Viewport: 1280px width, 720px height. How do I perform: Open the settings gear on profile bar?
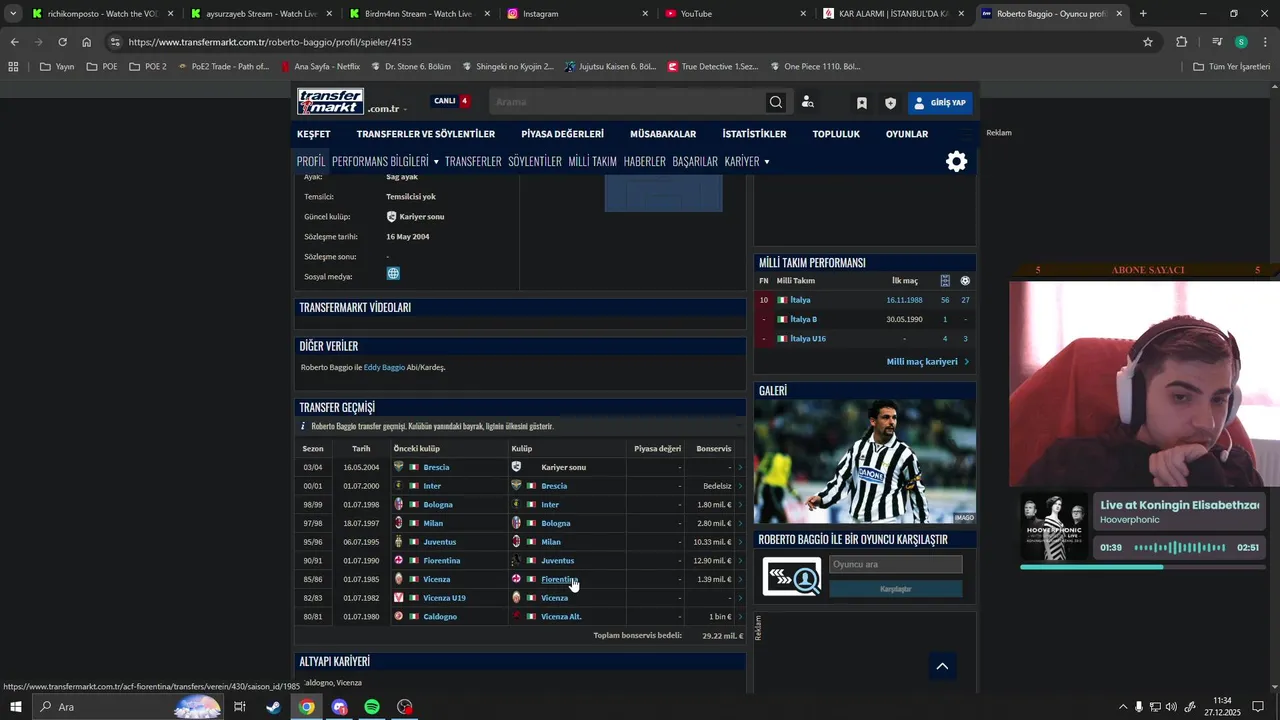click(x=957, y=161)
